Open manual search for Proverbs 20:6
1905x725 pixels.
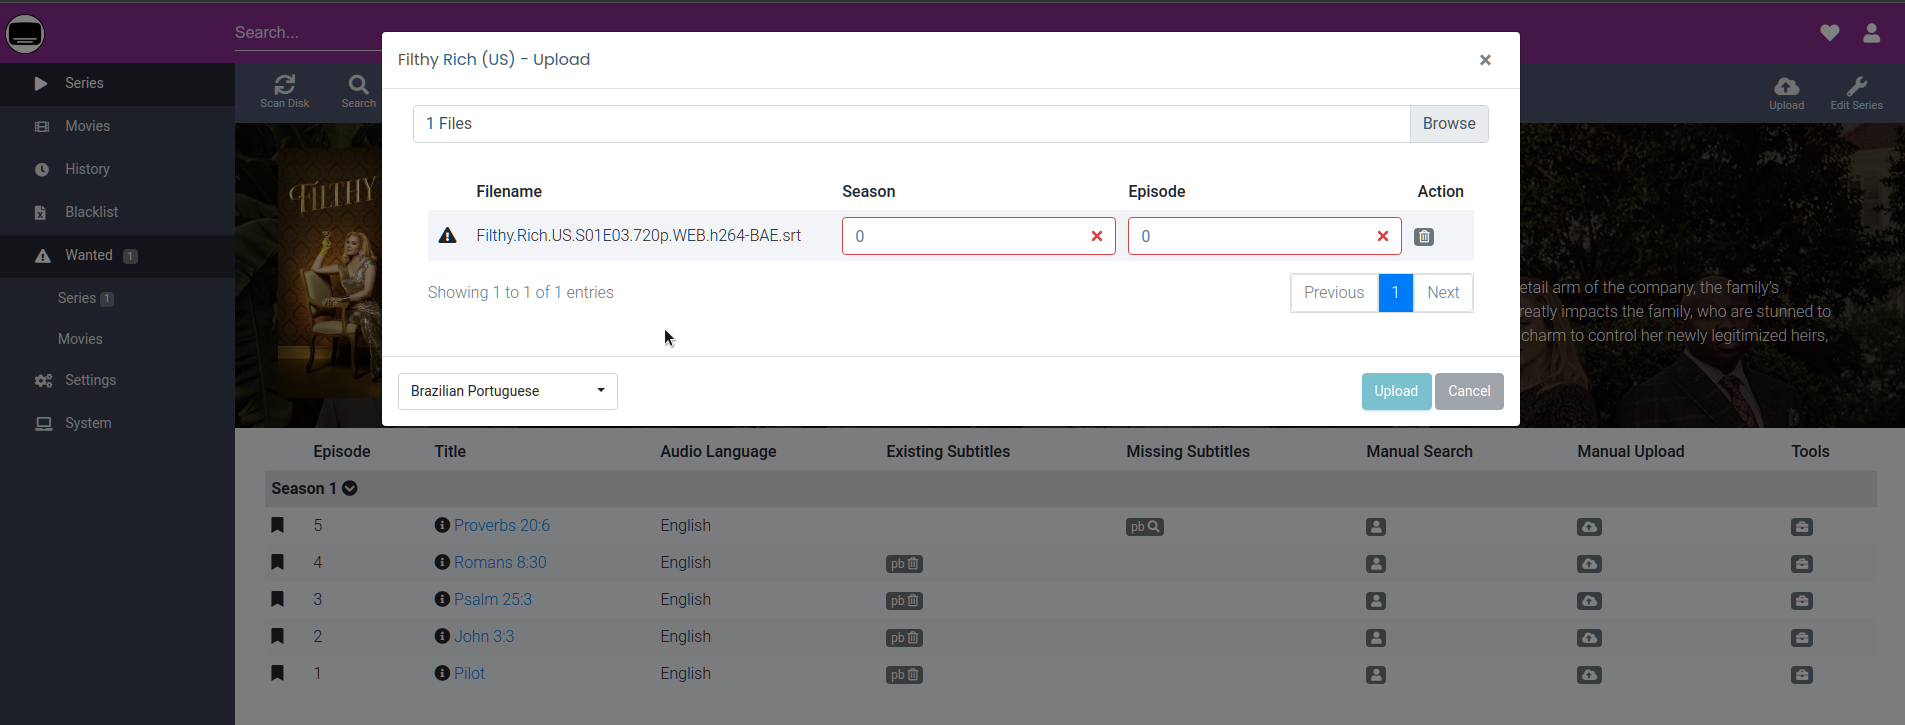click(x=1376, y=527)
